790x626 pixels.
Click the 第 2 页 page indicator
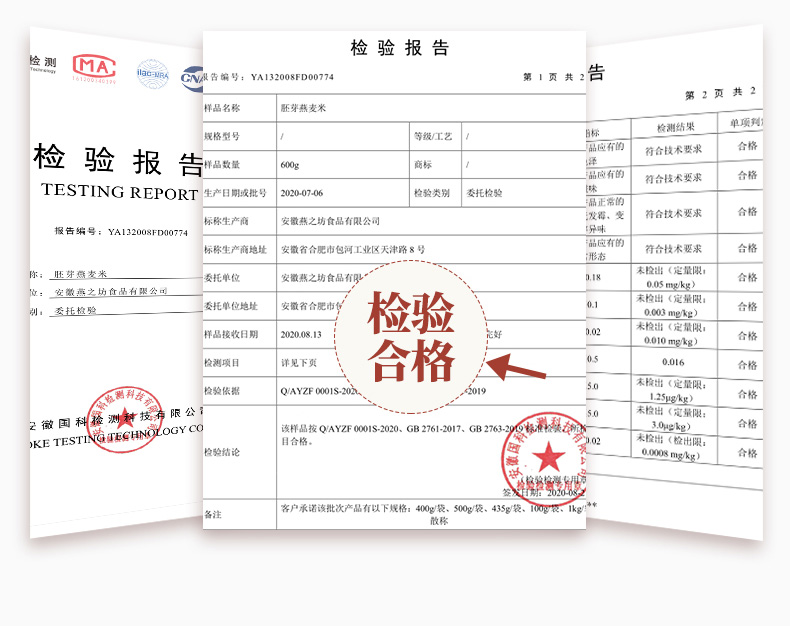tap(719, 93)
